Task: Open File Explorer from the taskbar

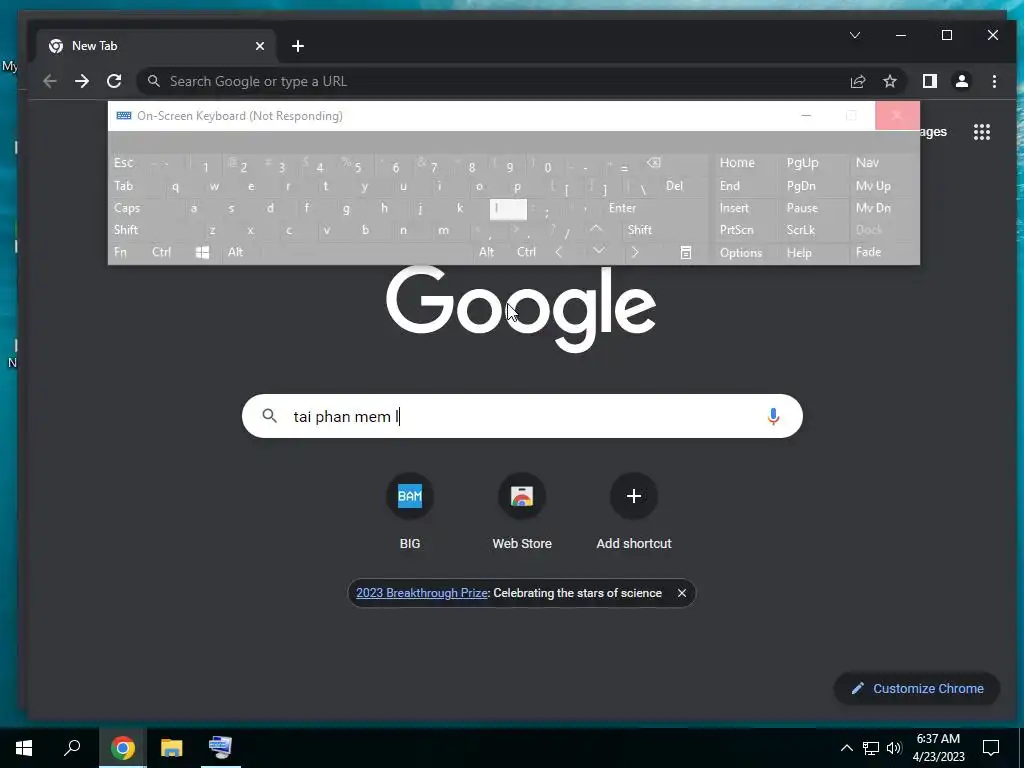Action: click(171, 748)
